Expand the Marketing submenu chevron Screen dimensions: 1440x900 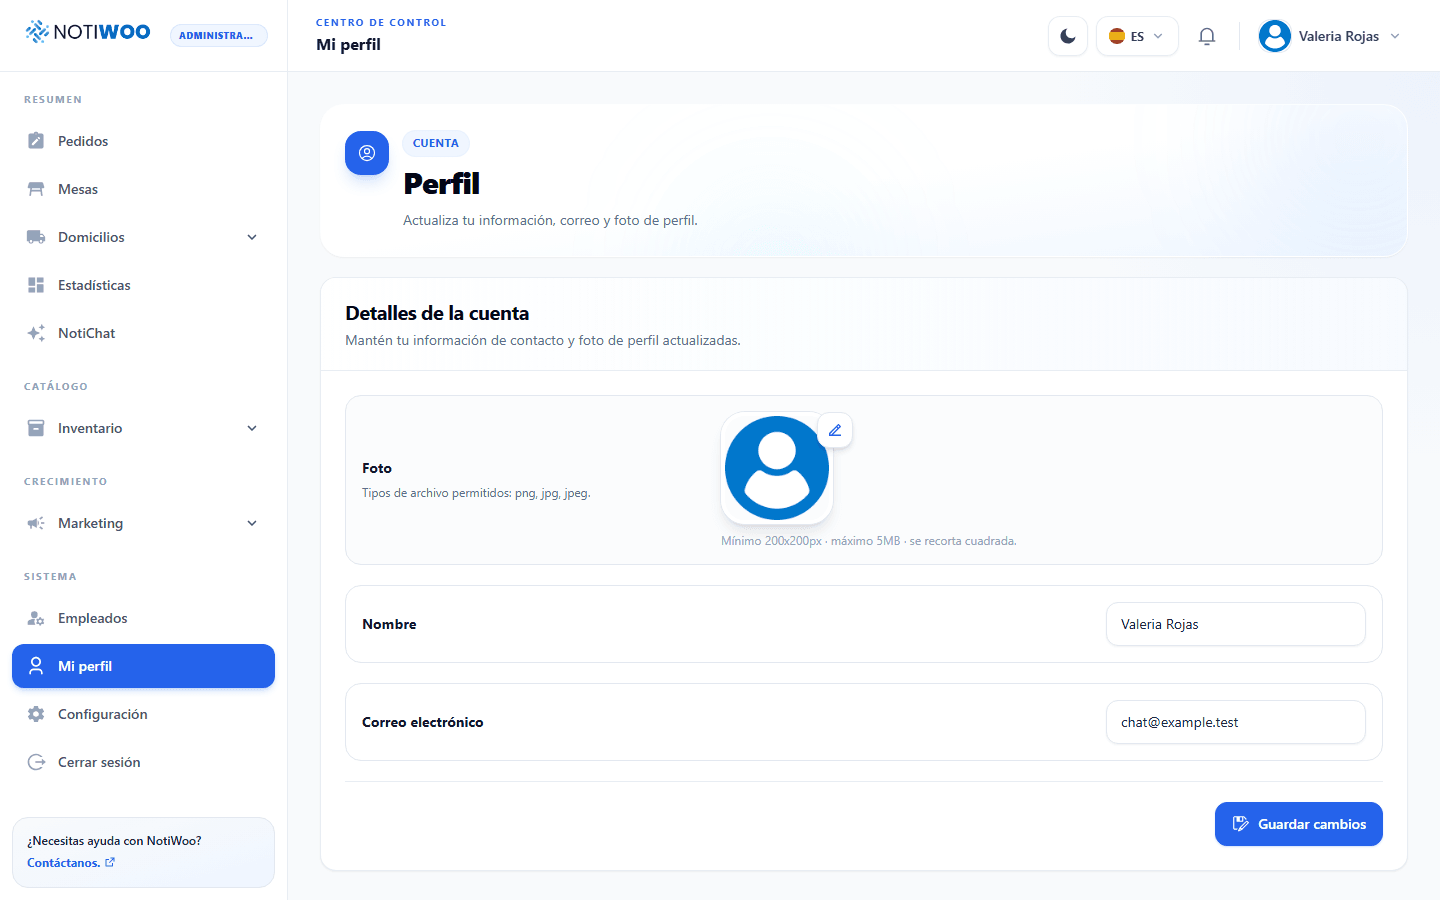point(252,523)
